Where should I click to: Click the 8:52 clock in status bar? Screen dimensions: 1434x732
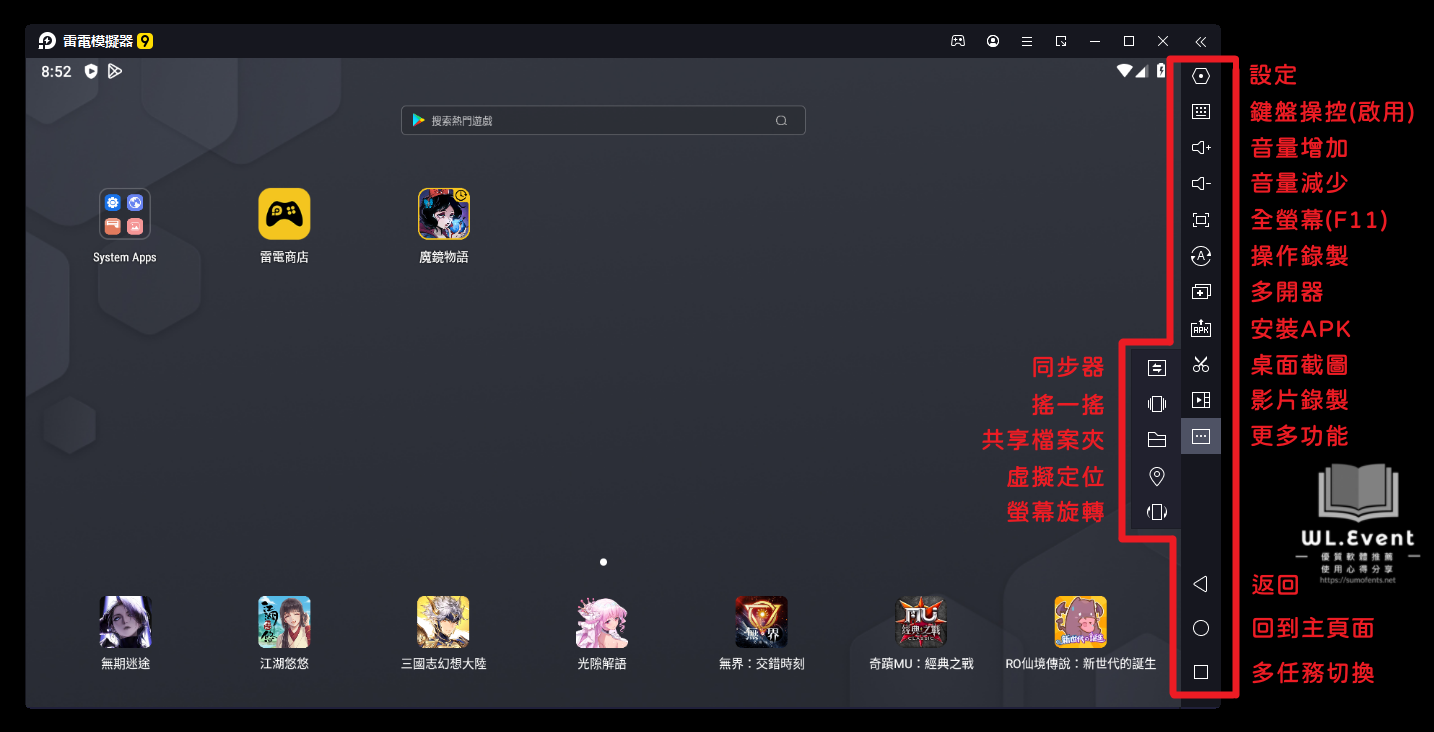coord(56,72)
